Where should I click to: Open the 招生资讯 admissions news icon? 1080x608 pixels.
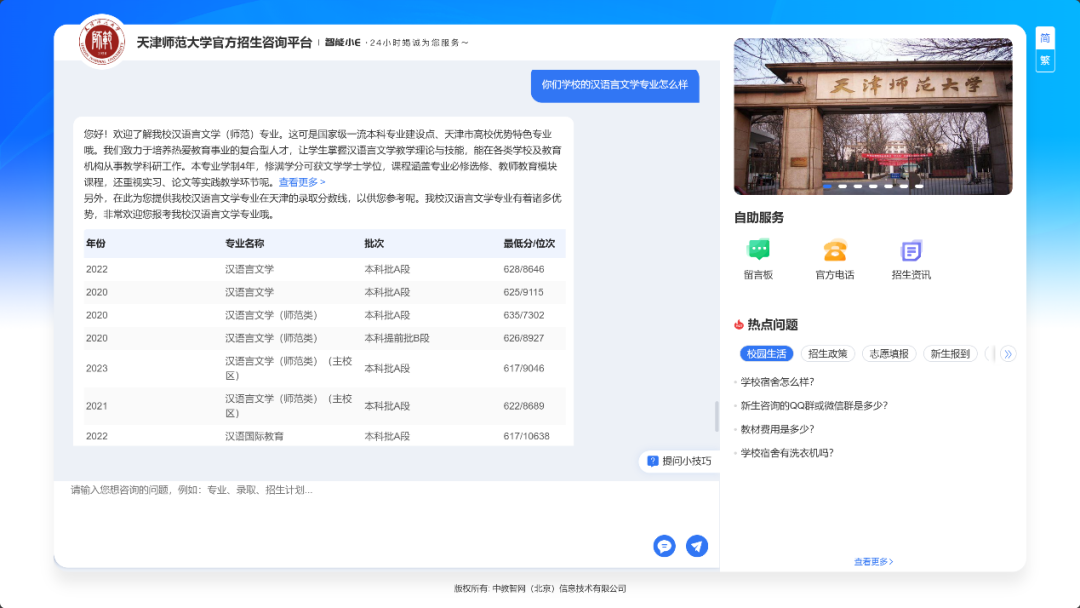[911, 251]
